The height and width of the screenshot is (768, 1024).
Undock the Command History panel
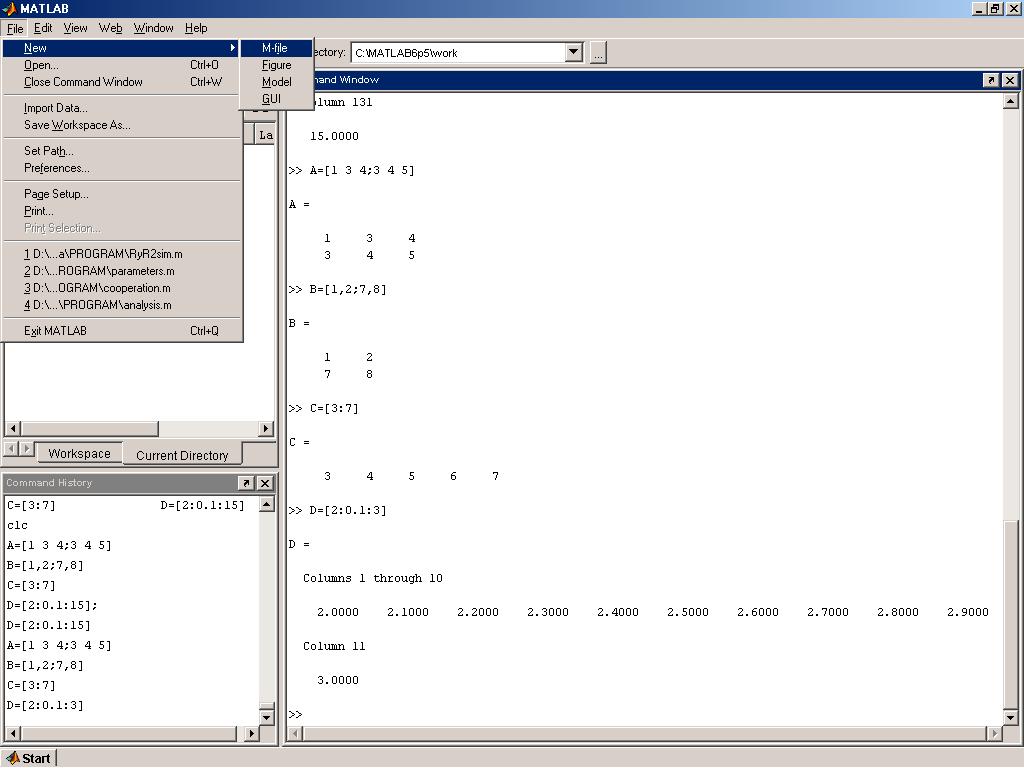246,483
